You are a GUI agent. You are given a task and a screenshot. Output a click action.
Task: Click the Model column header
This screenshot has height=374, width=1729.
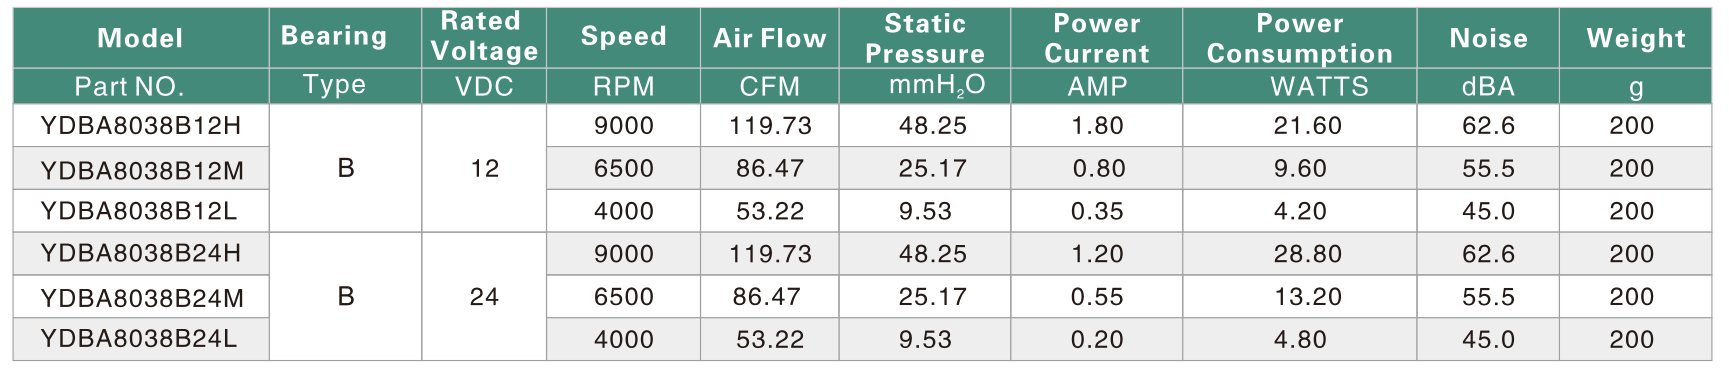tap(141, 38)
